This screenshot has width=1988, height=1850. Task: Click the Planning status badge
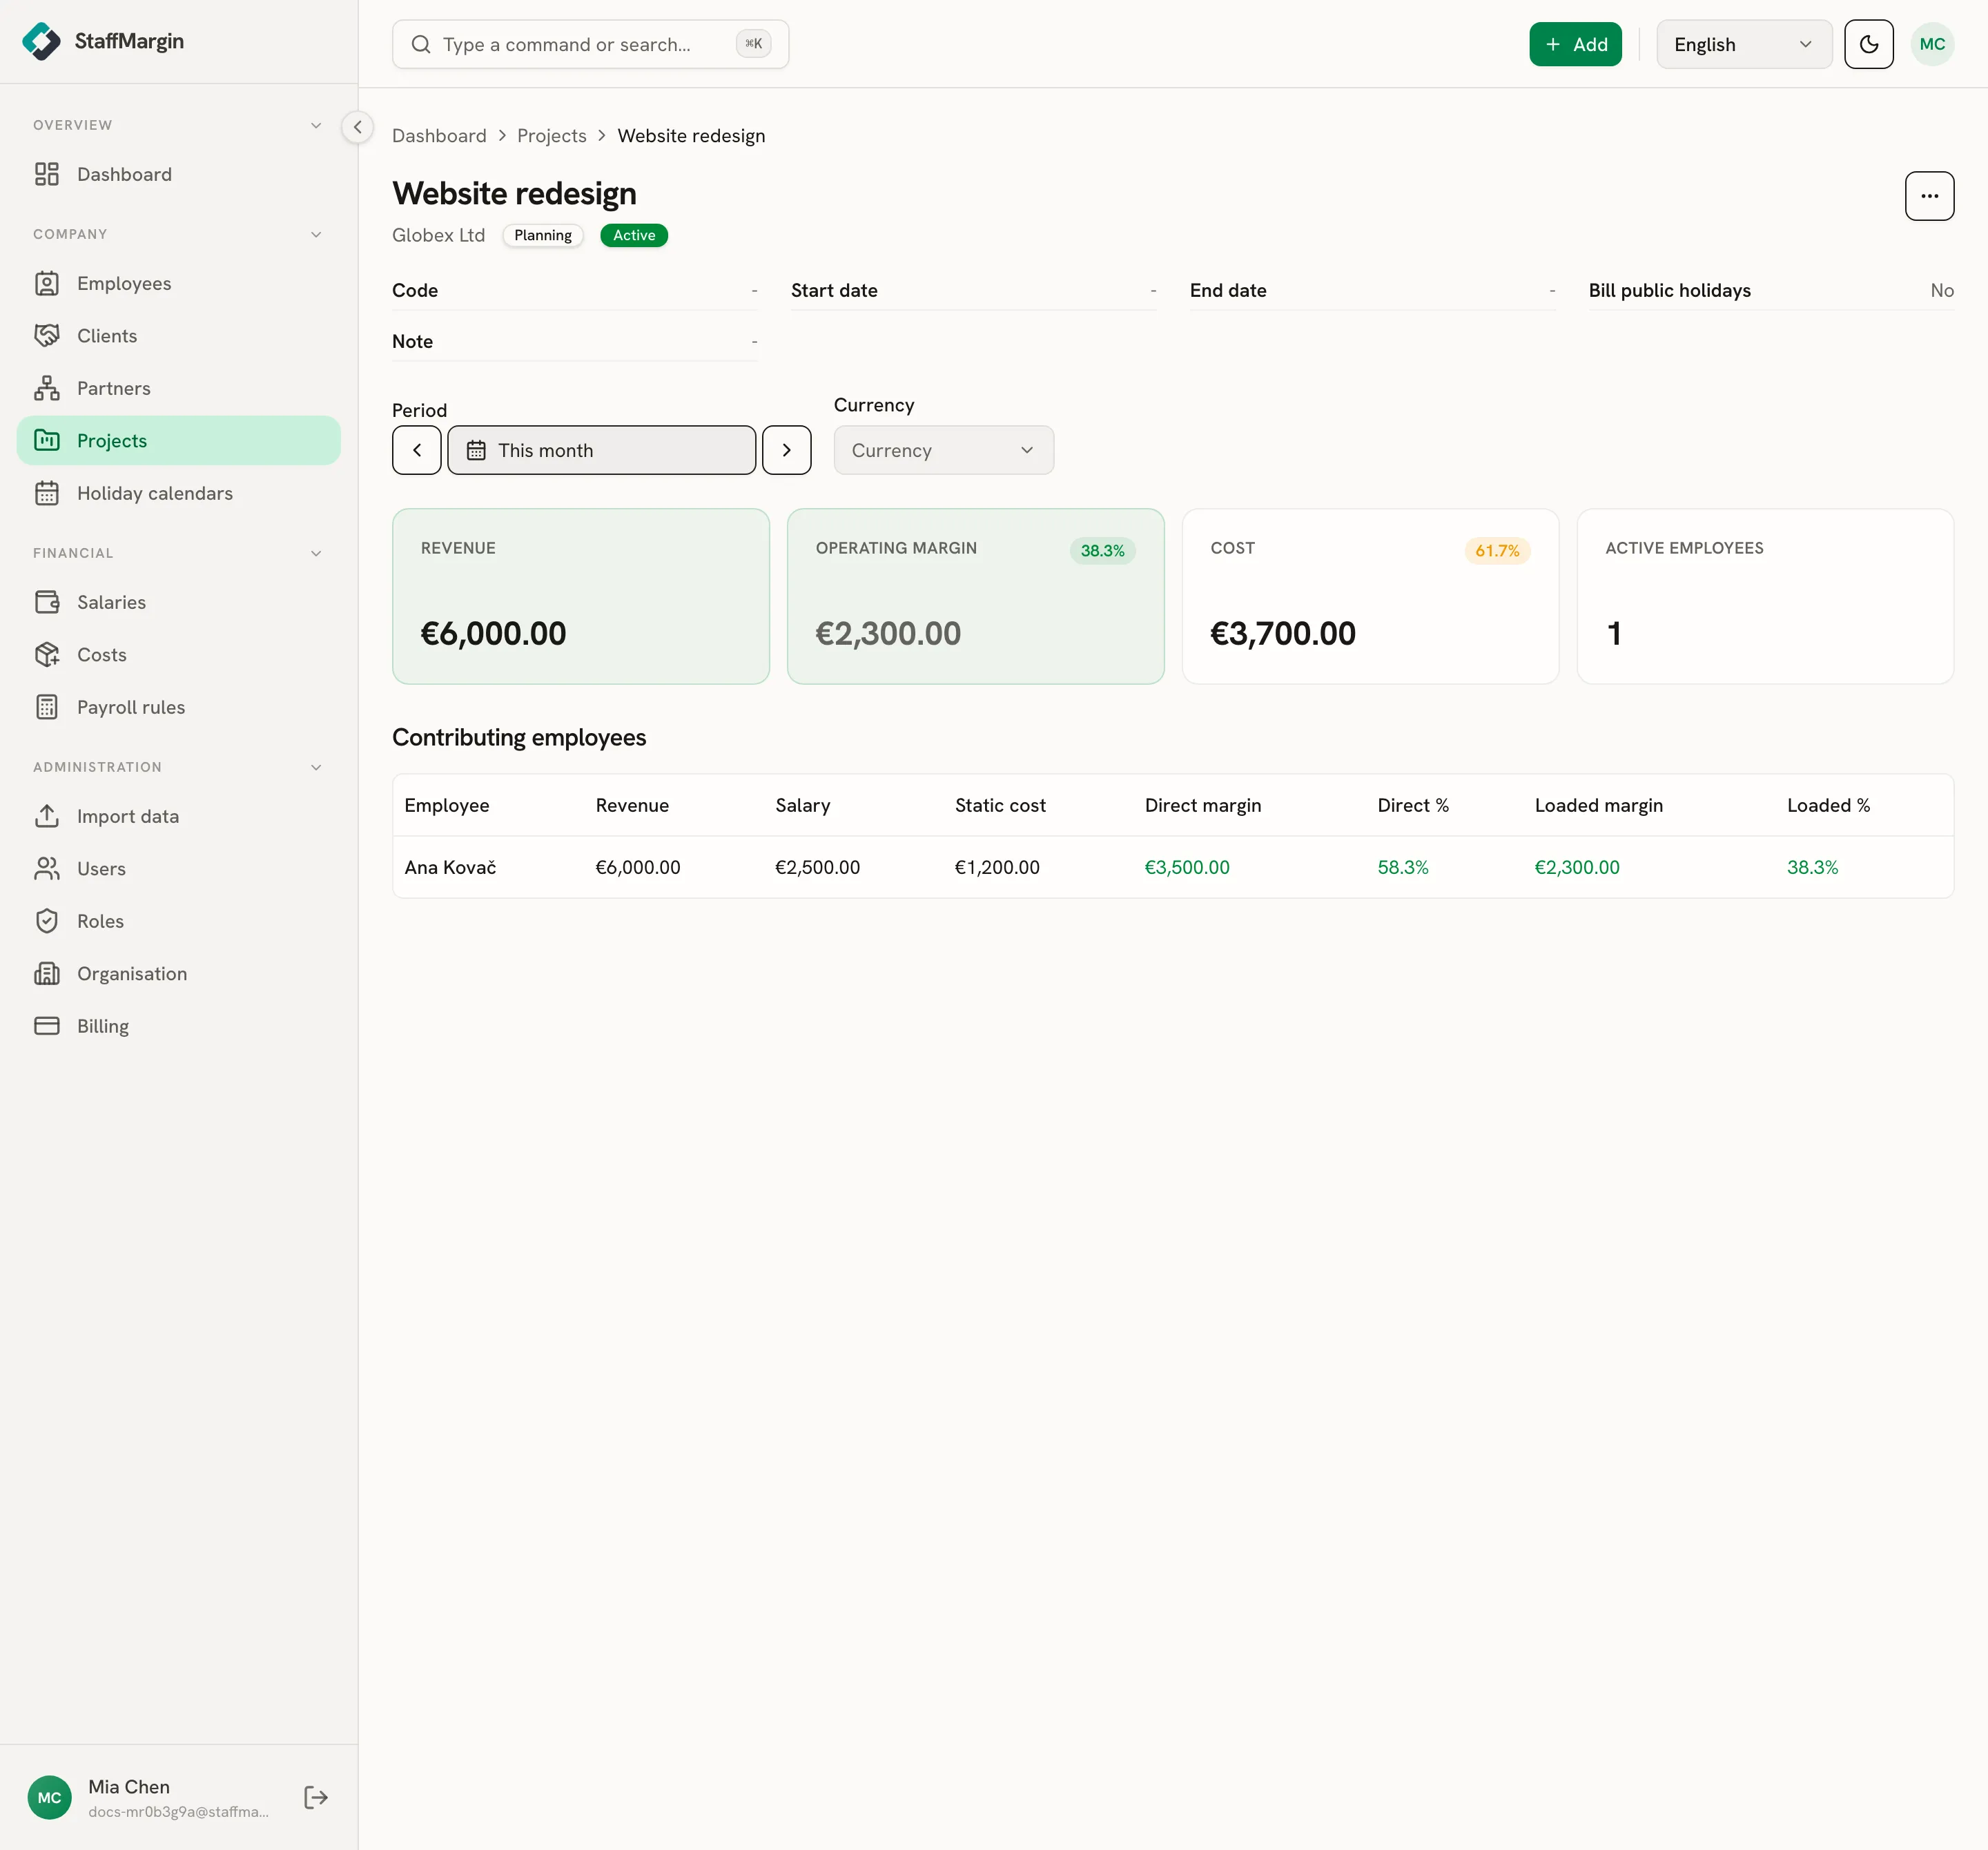543,235
